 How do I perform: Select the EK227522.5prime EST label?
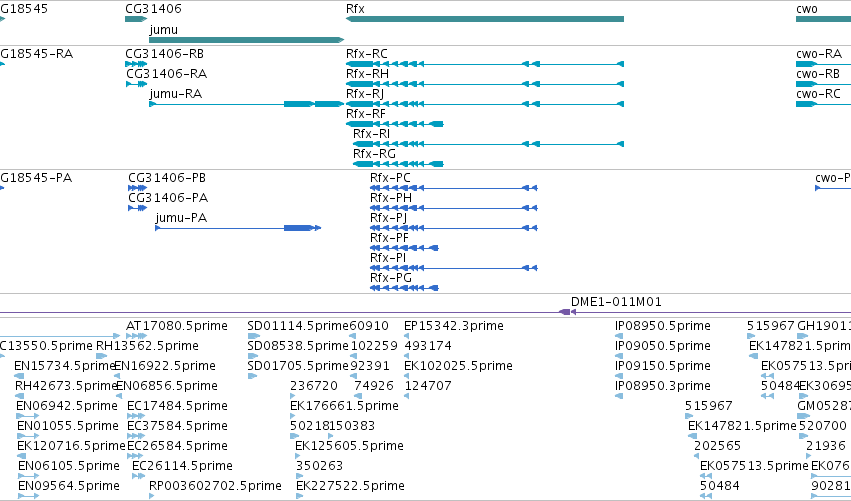coord(350,486)
